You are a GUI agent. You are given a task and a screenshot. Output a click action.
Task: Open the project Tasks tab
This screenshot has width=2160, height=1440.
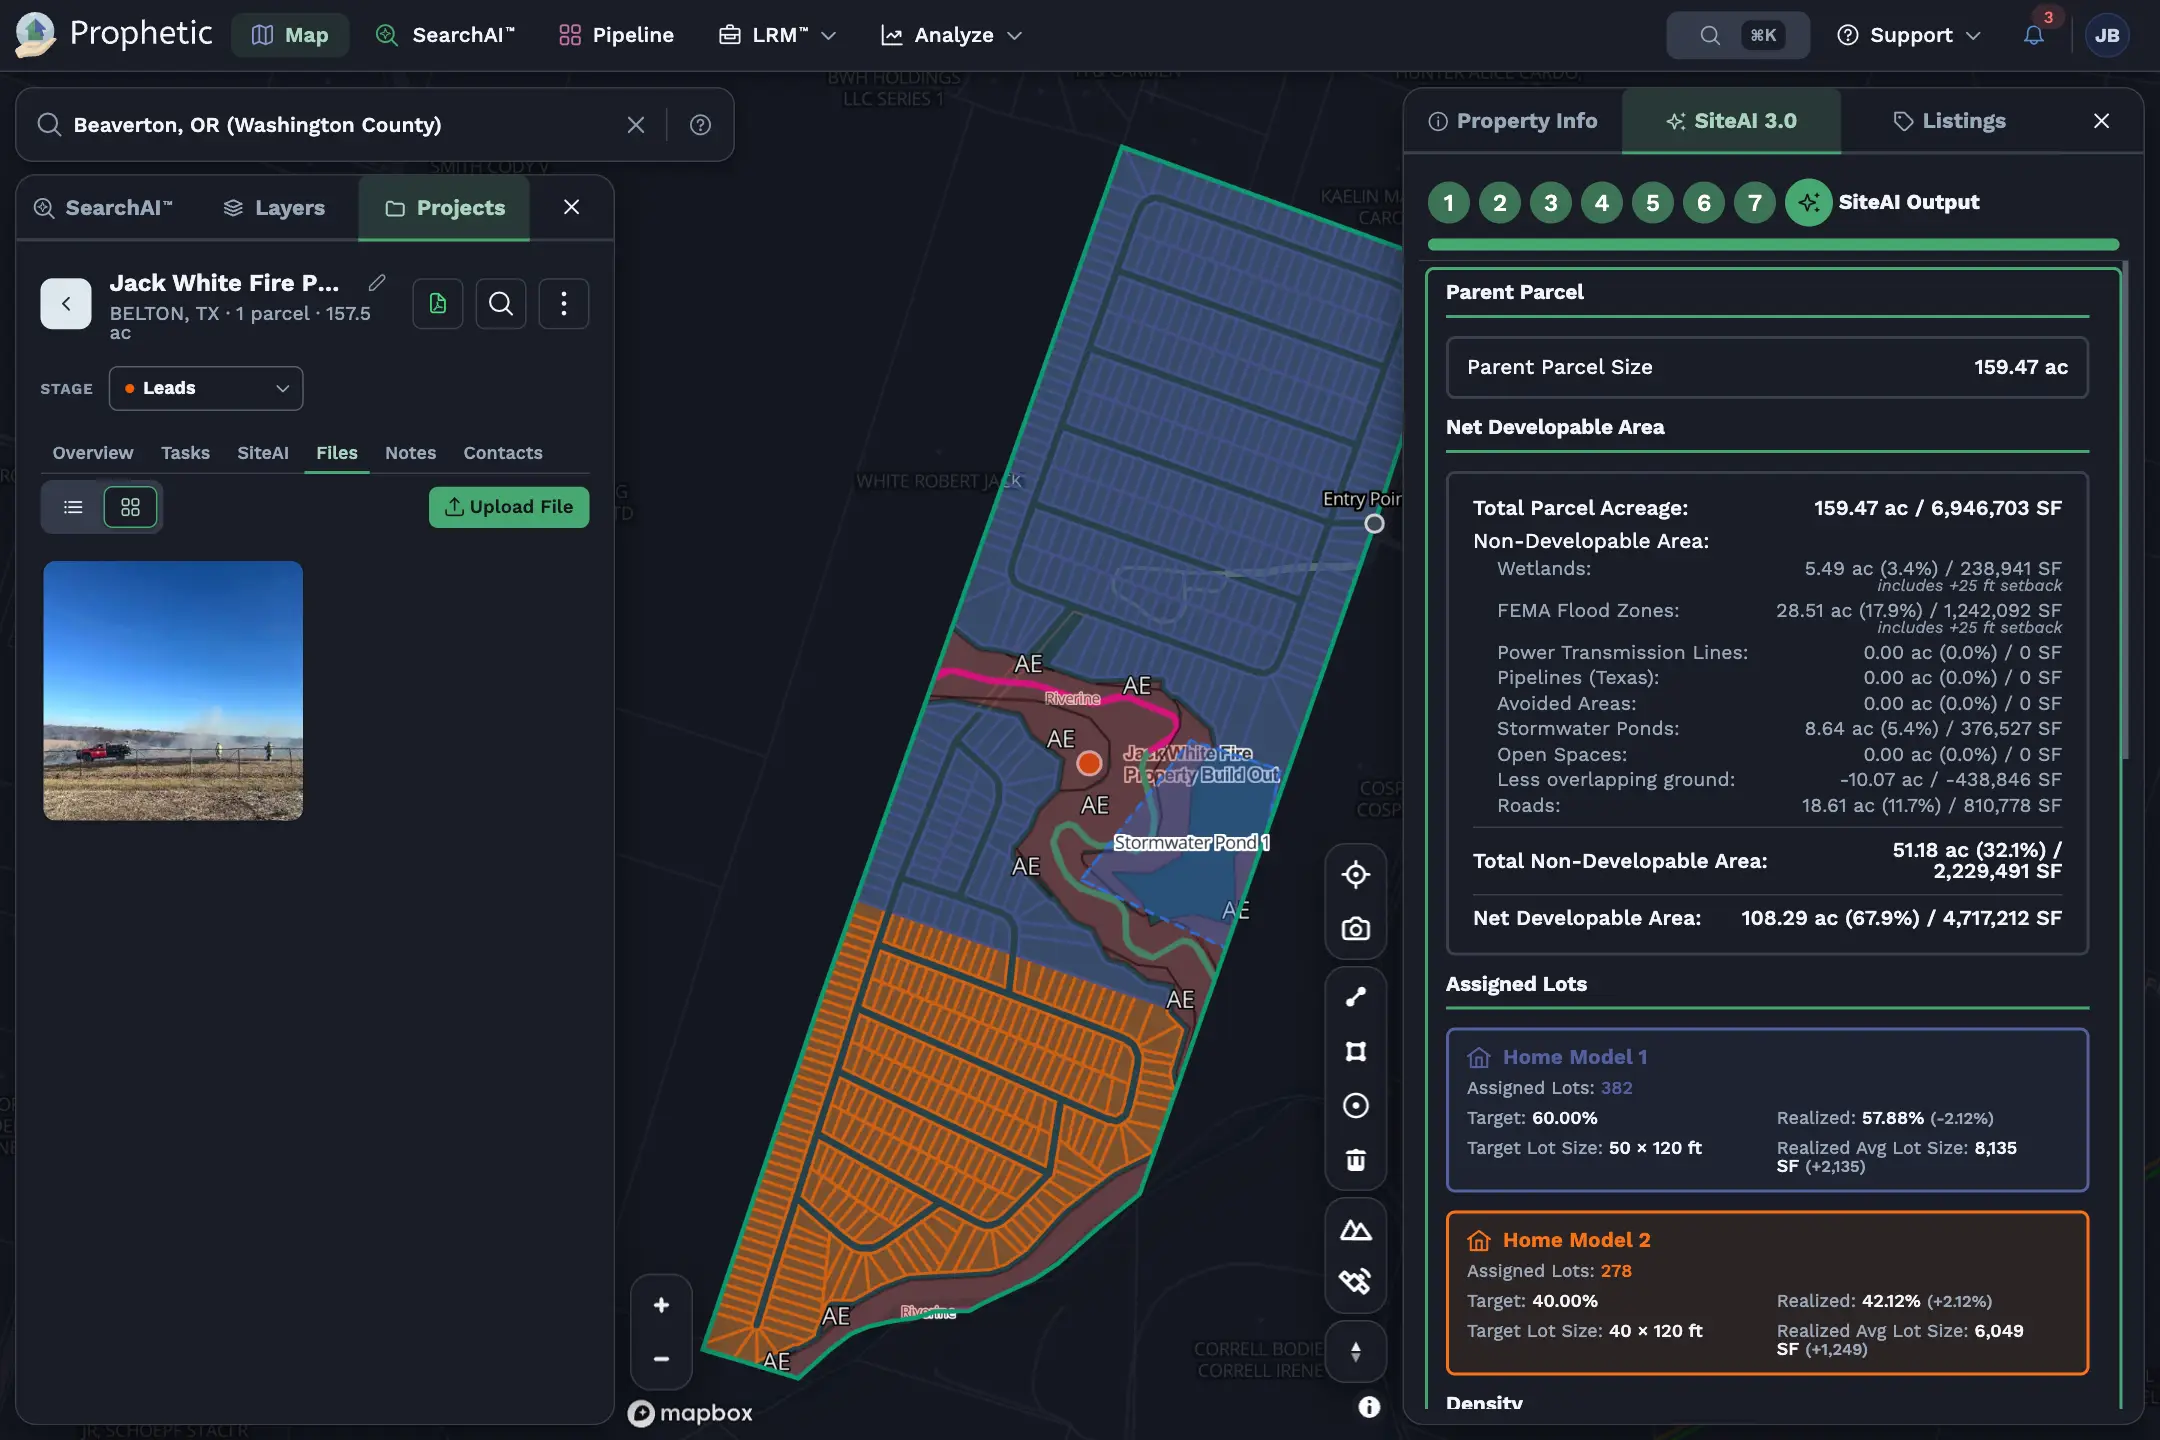pyautogui.click(x=185, y=453)
